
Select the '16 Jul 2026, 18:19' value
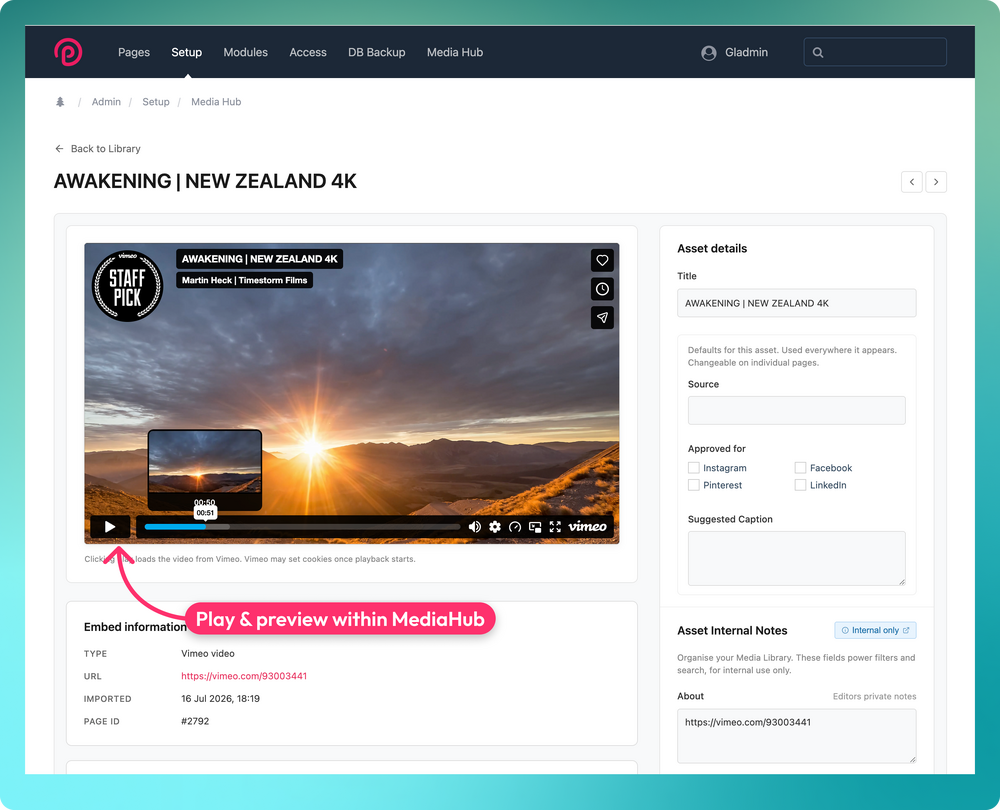[220, 698]
